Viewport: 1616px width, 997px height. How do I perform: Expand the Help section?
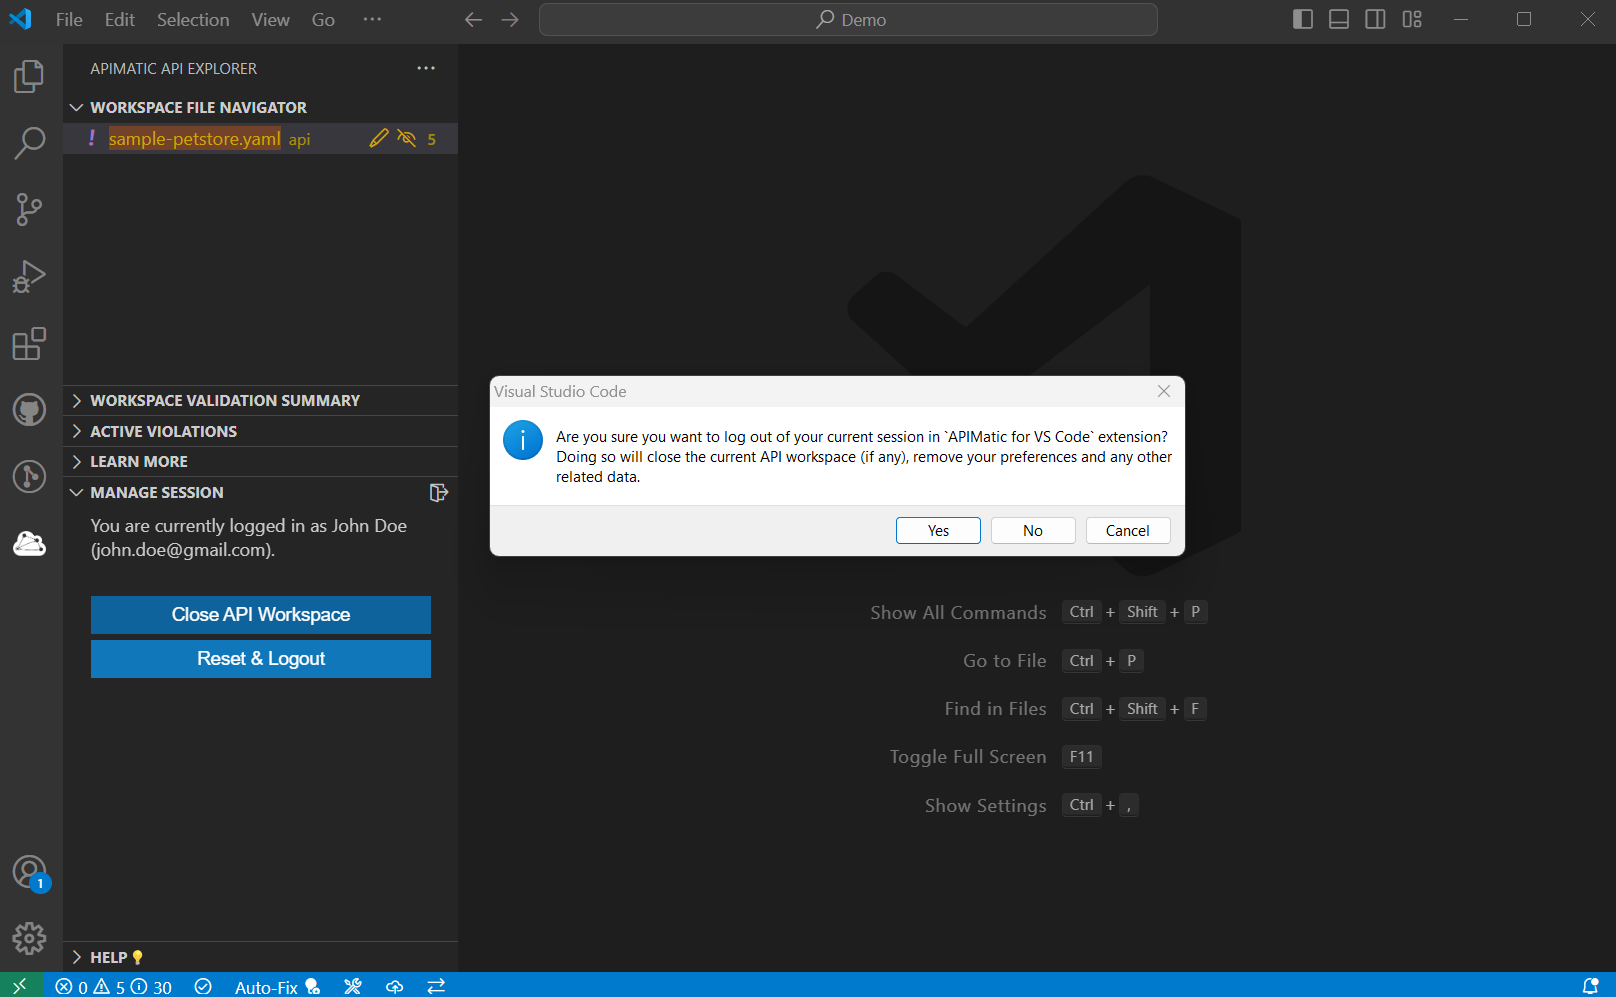point(260,957)
